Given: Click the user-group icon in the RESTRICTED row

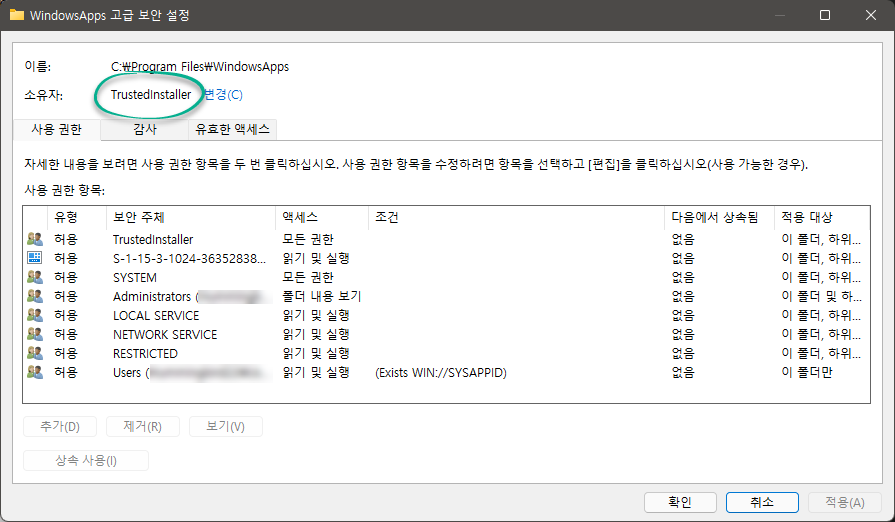Looking at the screenshot, I should click(35, 353).
